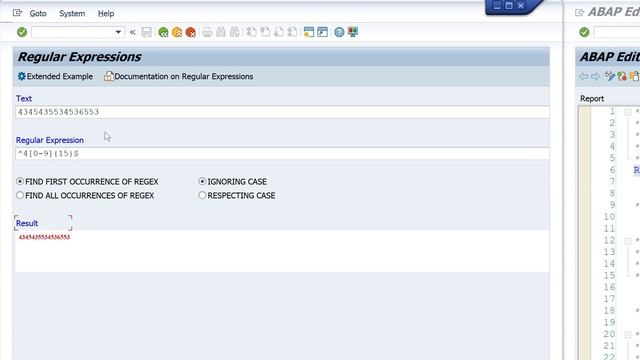Open the window menu icon left of Goto
The width and height of the screenshot is (640, 360).
coord(17,13)
